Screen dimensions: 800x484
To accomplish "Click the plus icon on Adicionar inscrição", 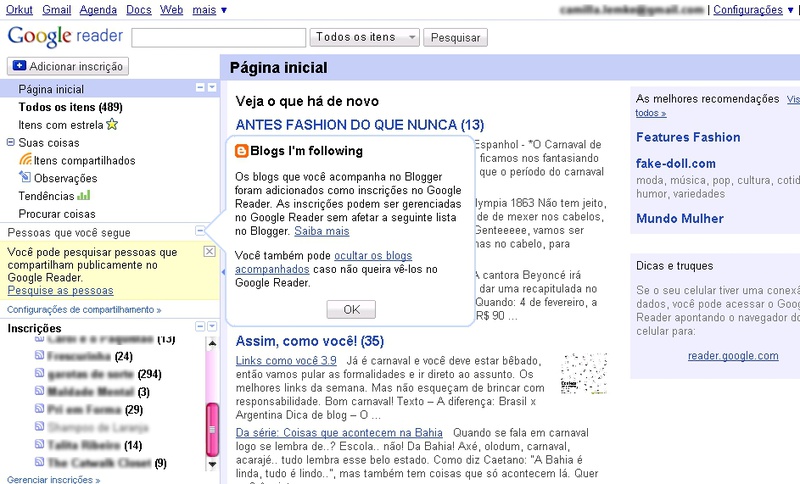I will pyautogui.click(x=19, y=66).
